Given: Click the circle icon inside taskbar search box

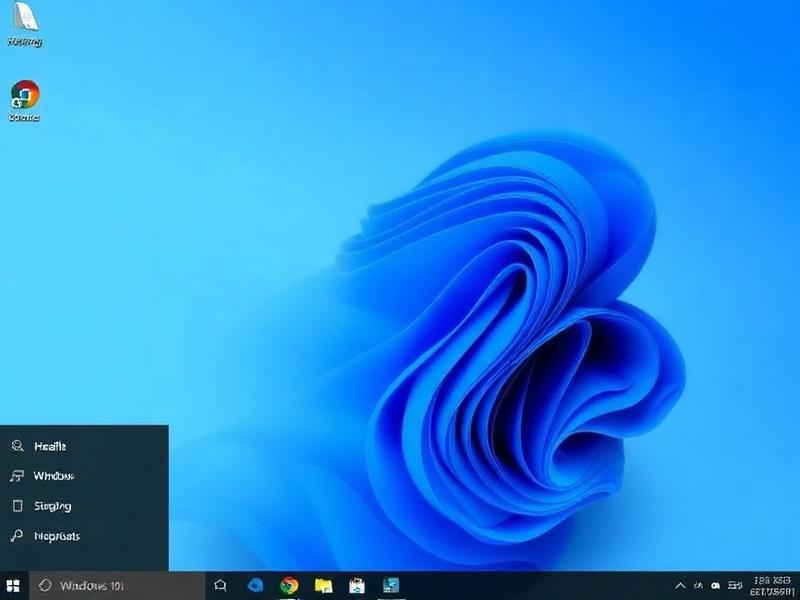Looking at the screenshot, I should [x=45, y=585].
